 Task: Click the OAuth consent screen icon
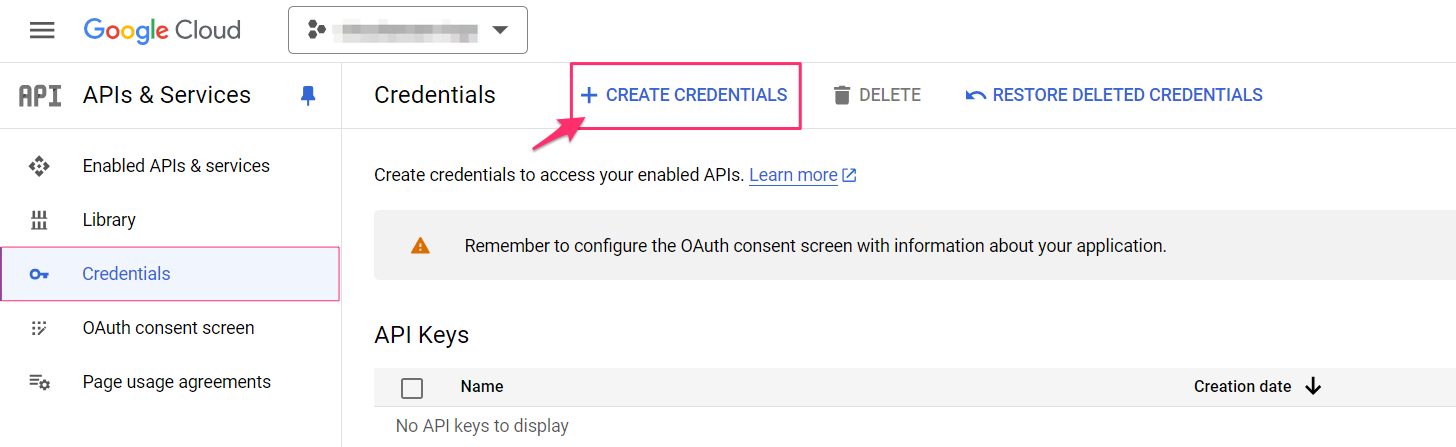39,328
